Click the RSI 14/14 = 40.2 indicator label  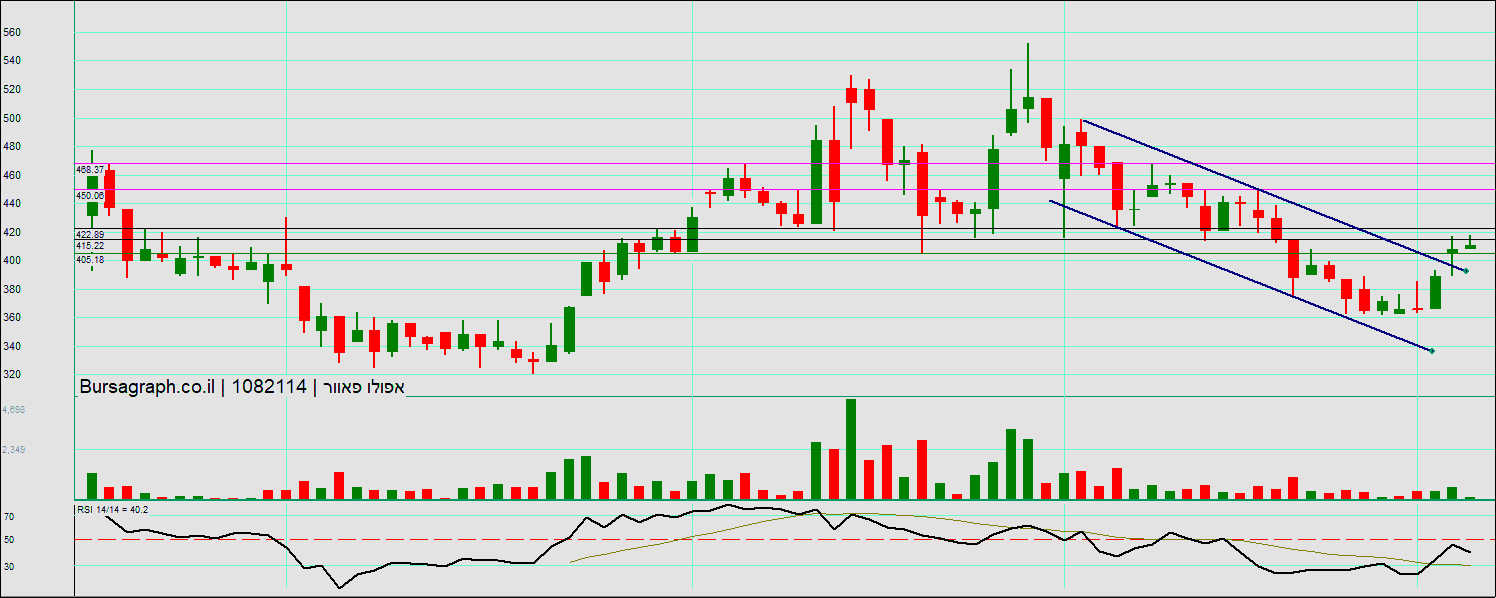click(113, 509)
